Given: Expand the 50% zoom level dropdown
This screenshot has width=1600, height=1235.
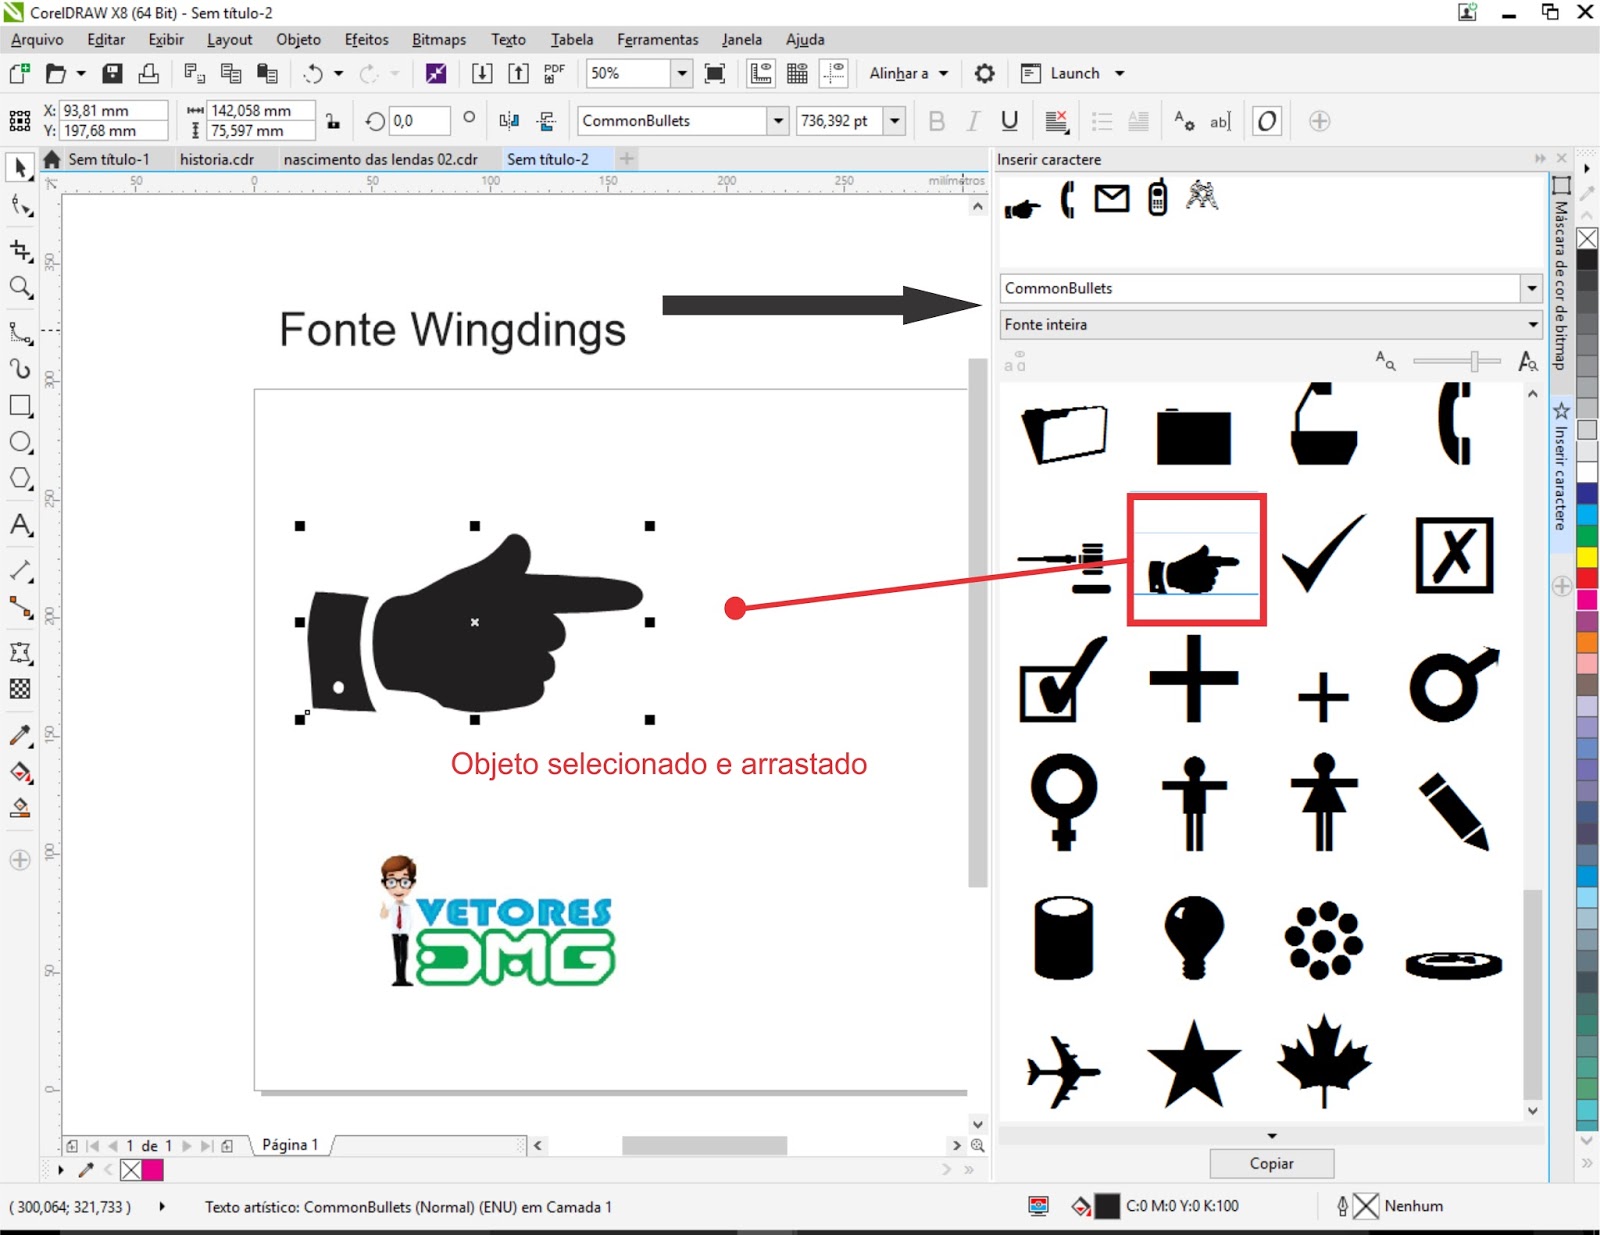Looking at the screenshot, I should coord(681,73).
